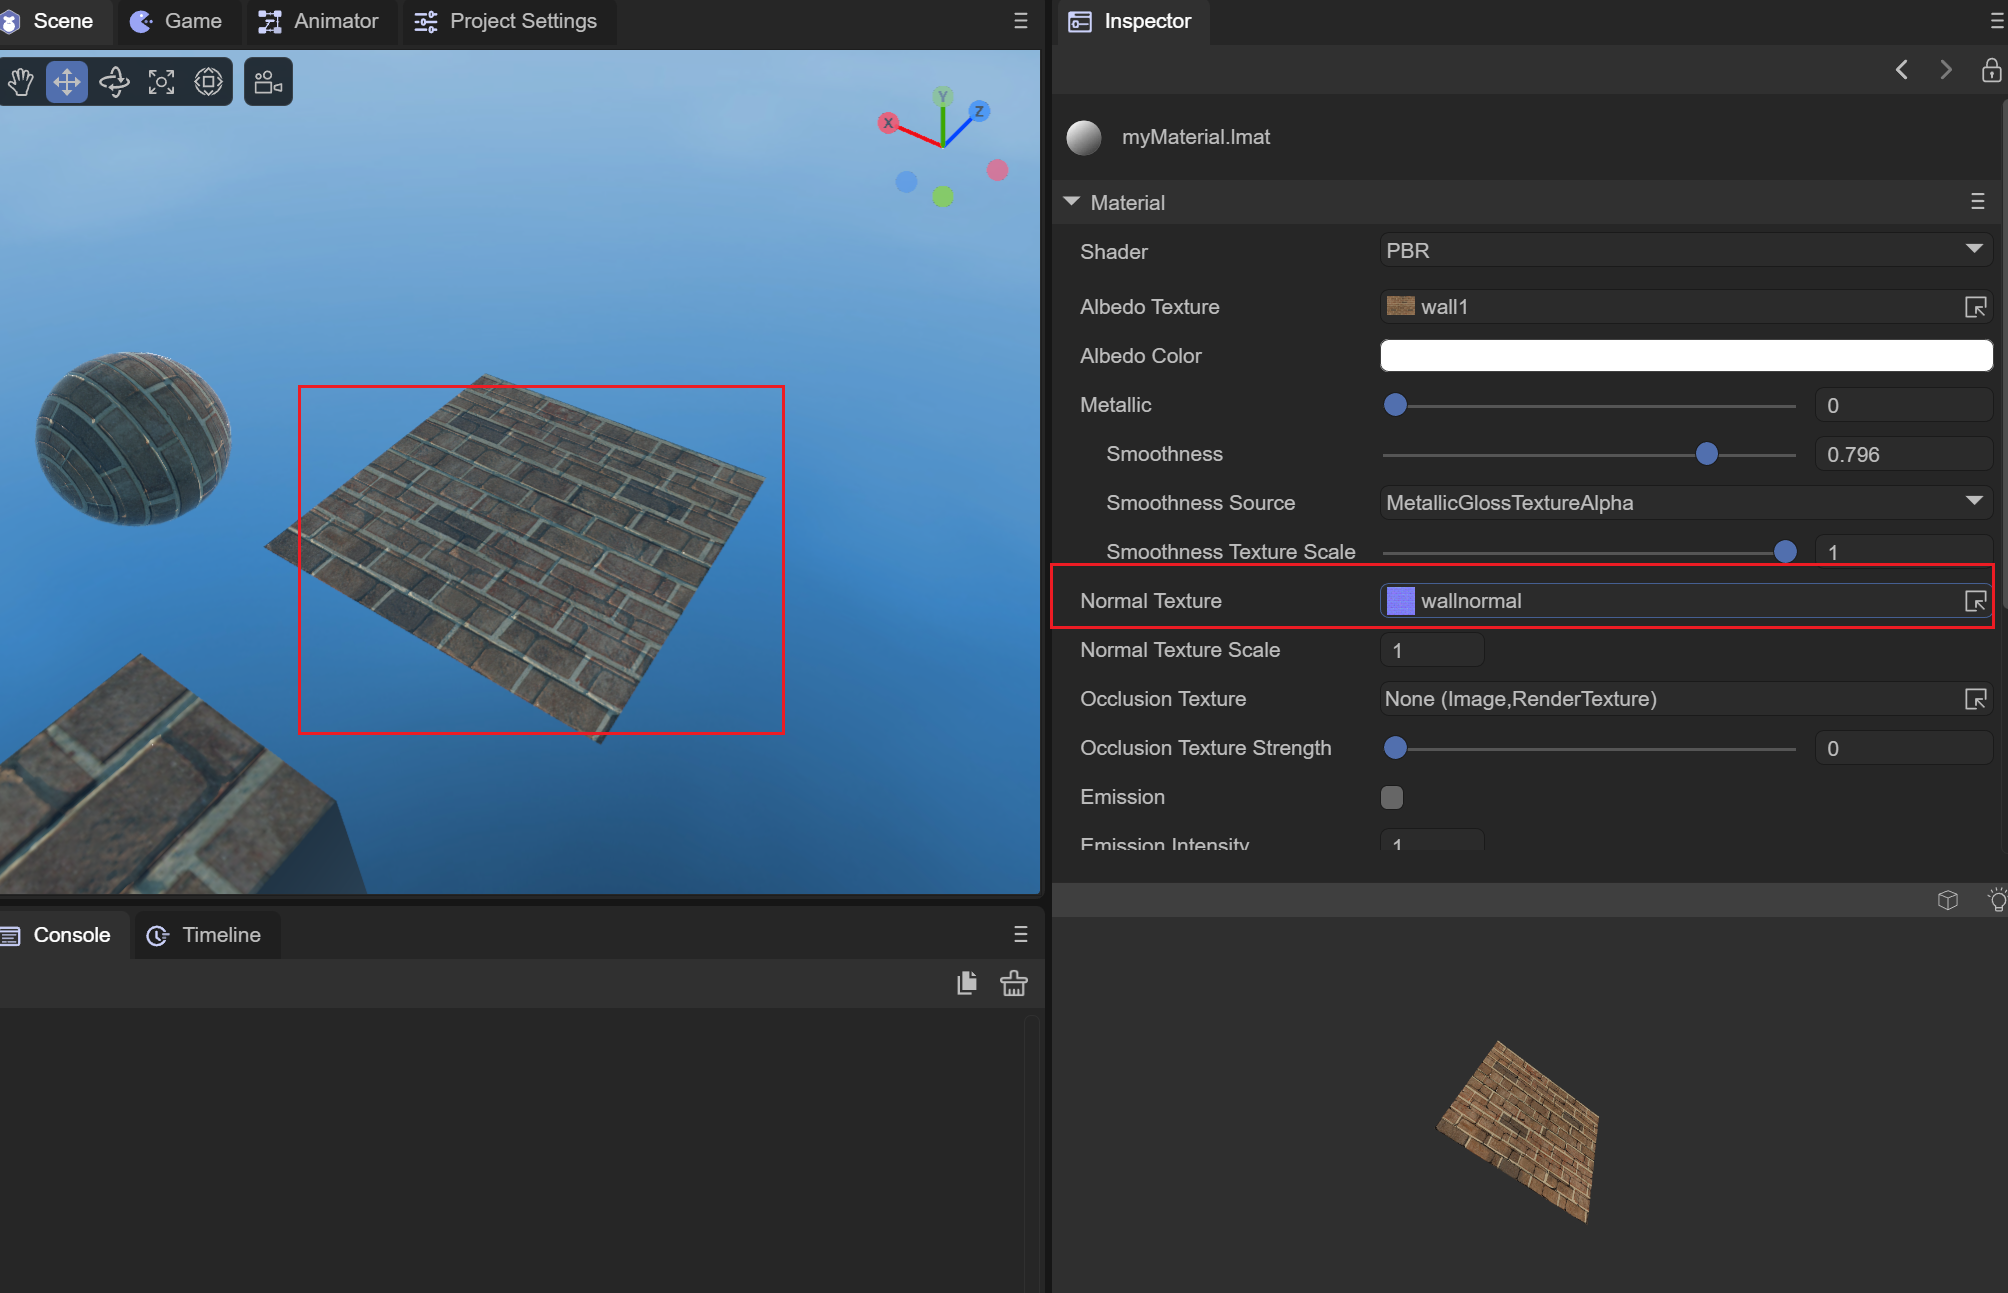Open the Timeline tab
This screenshot has width=2008, height=1293.
(x=206, y=935)
